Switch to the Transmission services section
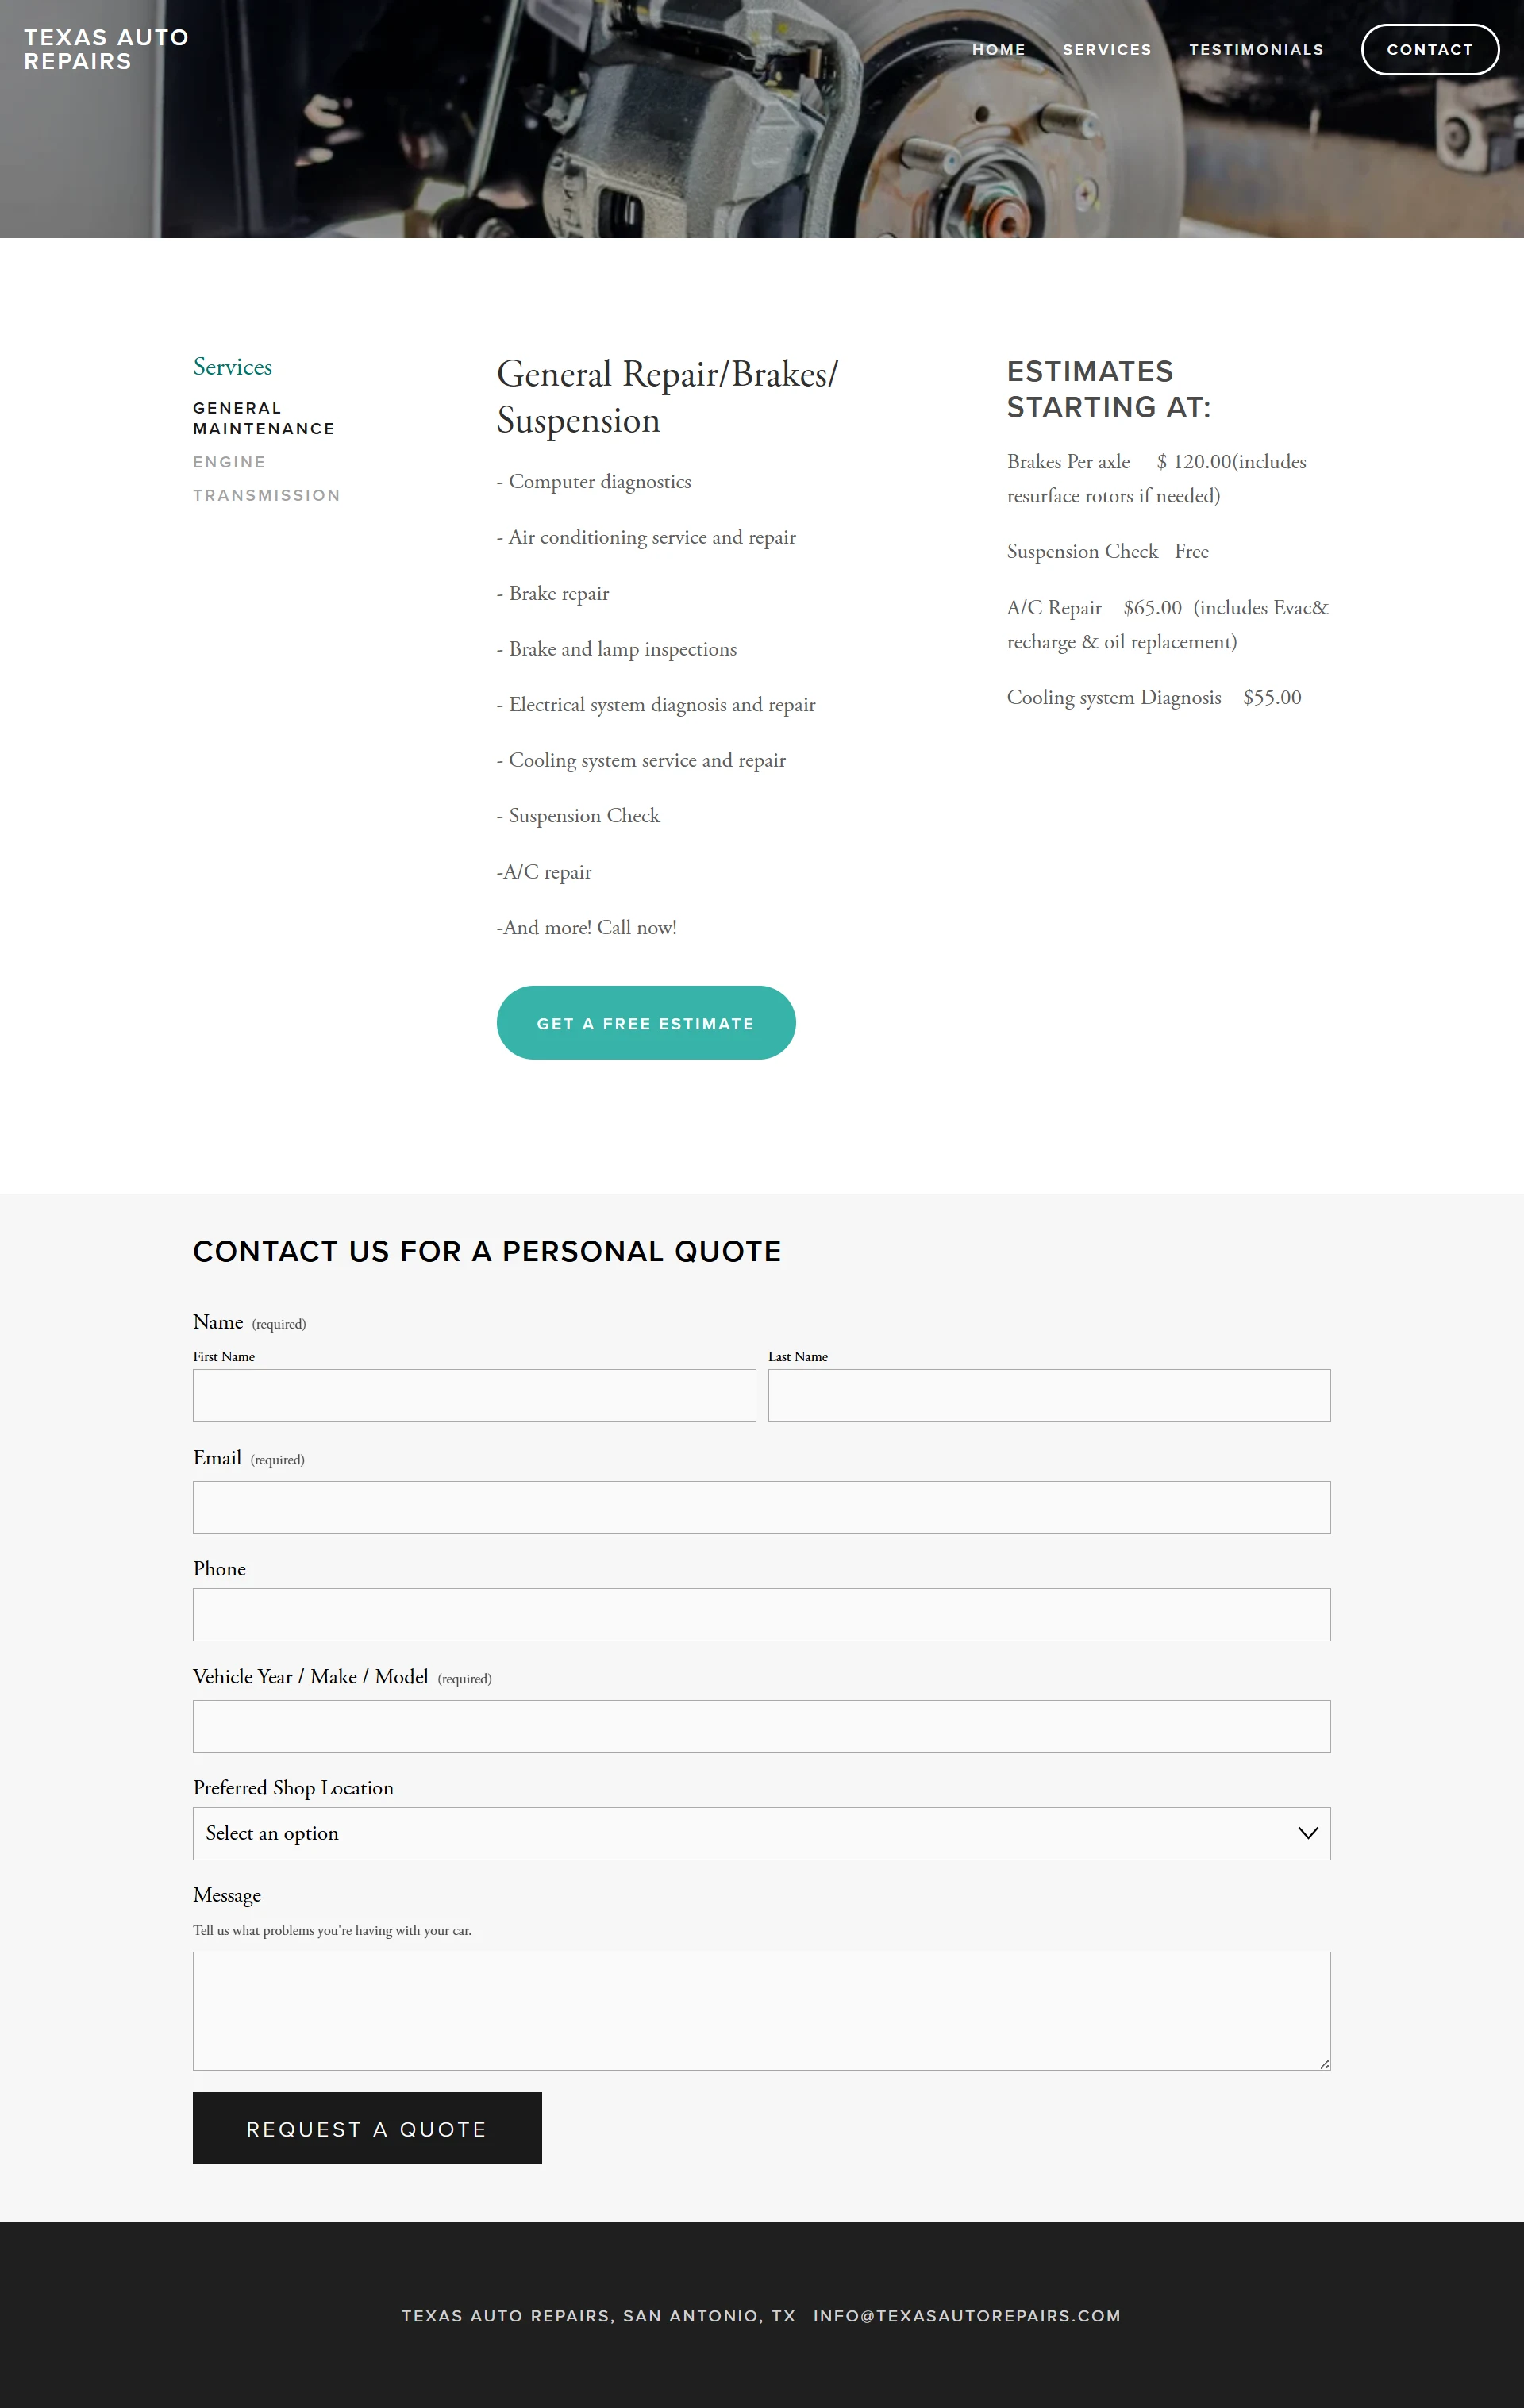This screenshot has width=1524, height=2408. pos(266,495)
